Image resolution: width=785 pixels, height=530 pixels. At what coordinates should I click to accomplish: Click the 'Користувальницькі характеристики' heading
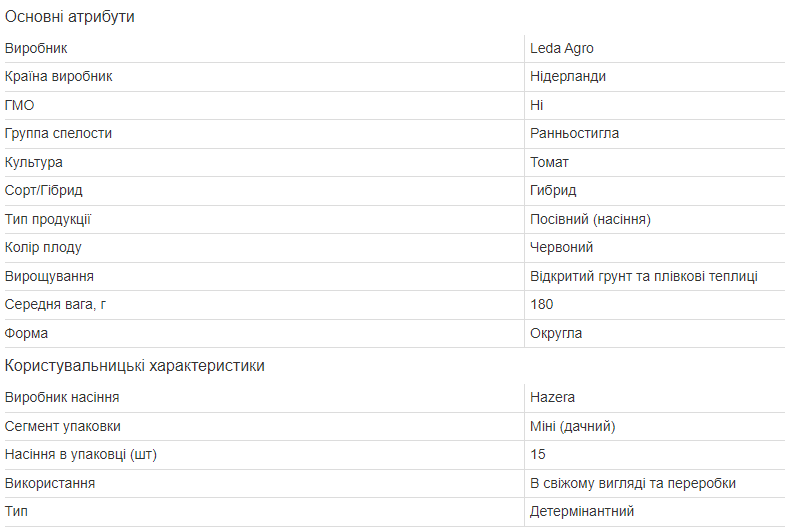point(135,366)
